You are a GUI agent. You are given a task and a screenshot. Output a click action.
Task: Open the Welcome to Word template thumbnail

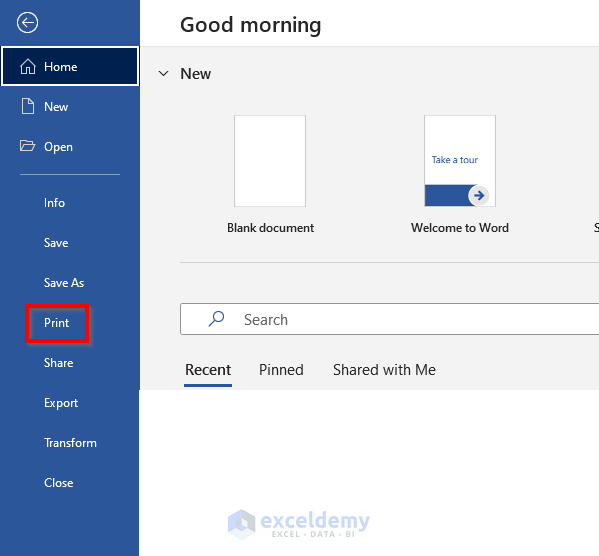460,161
